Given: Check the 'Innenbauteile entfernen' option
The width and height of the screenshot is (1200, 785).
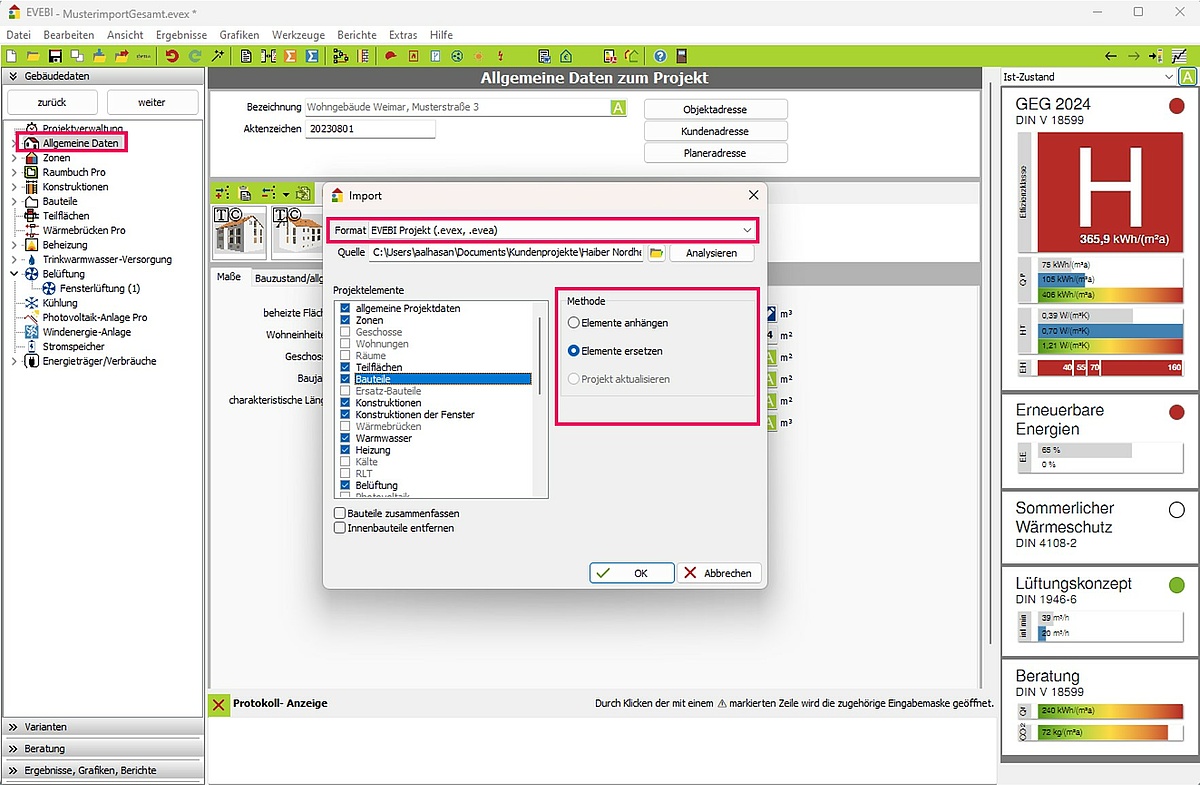Looking at the screenshot, I should pyautogui.click(x=340, y=527).
